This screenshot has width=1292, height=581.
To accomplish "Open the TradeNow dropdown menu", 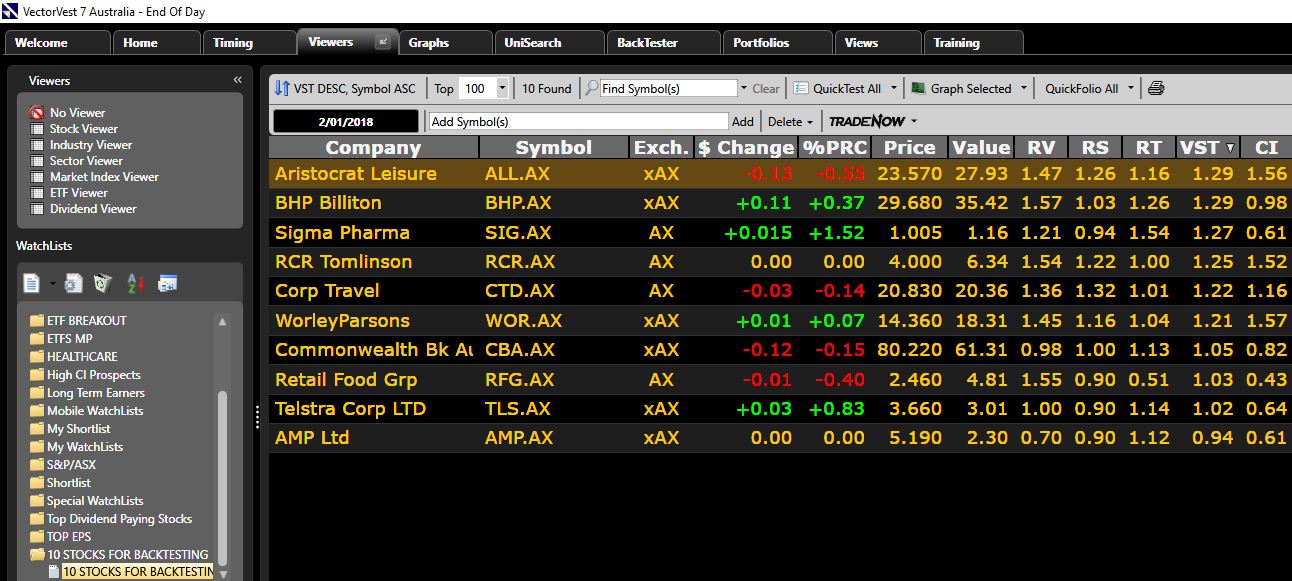I will pyautogui.click(x=914, y=121).
